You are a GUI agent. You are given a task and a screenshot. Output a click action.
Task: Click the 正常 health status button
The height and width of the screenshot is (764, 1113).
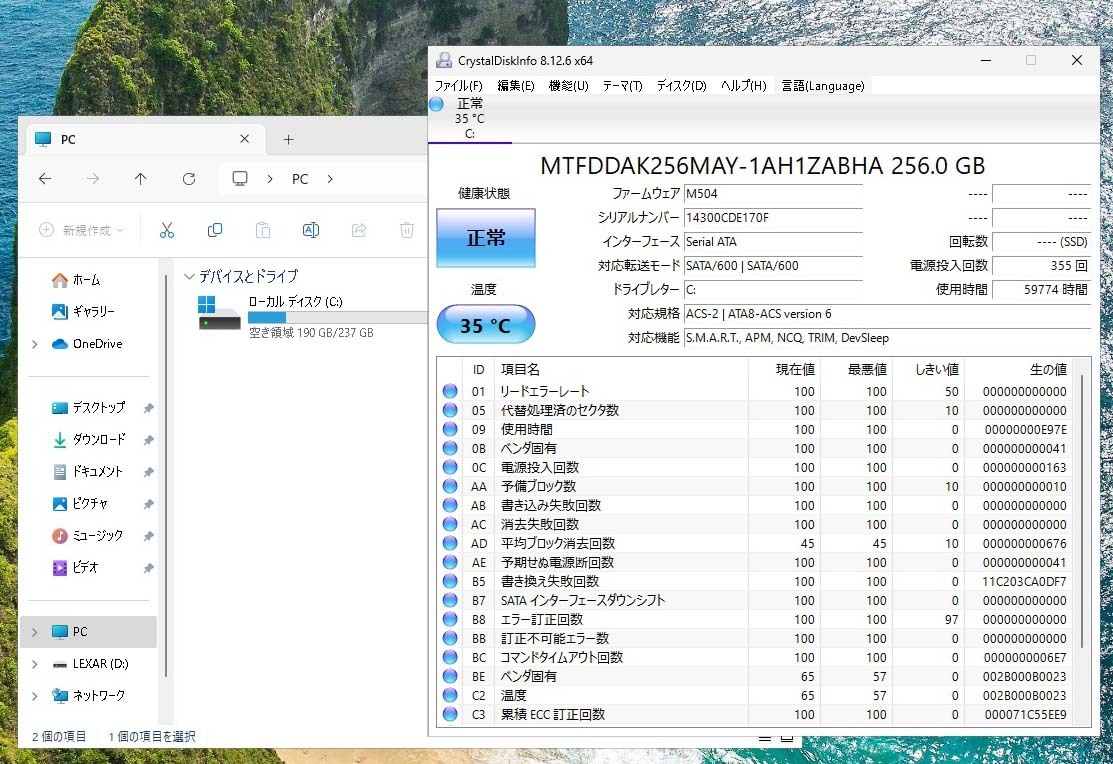486,238
